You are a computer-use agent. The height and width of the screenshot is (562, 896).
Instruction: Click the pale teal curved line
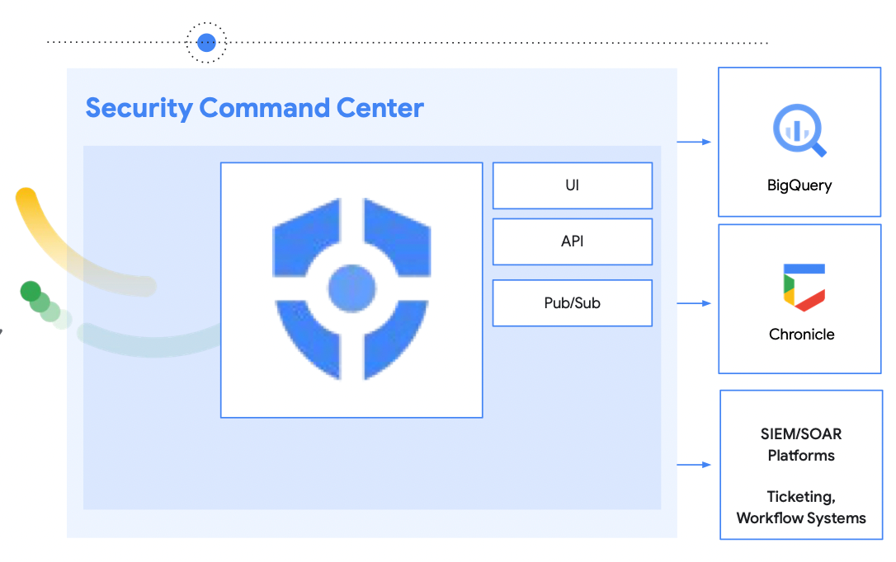tap(150, 344)
